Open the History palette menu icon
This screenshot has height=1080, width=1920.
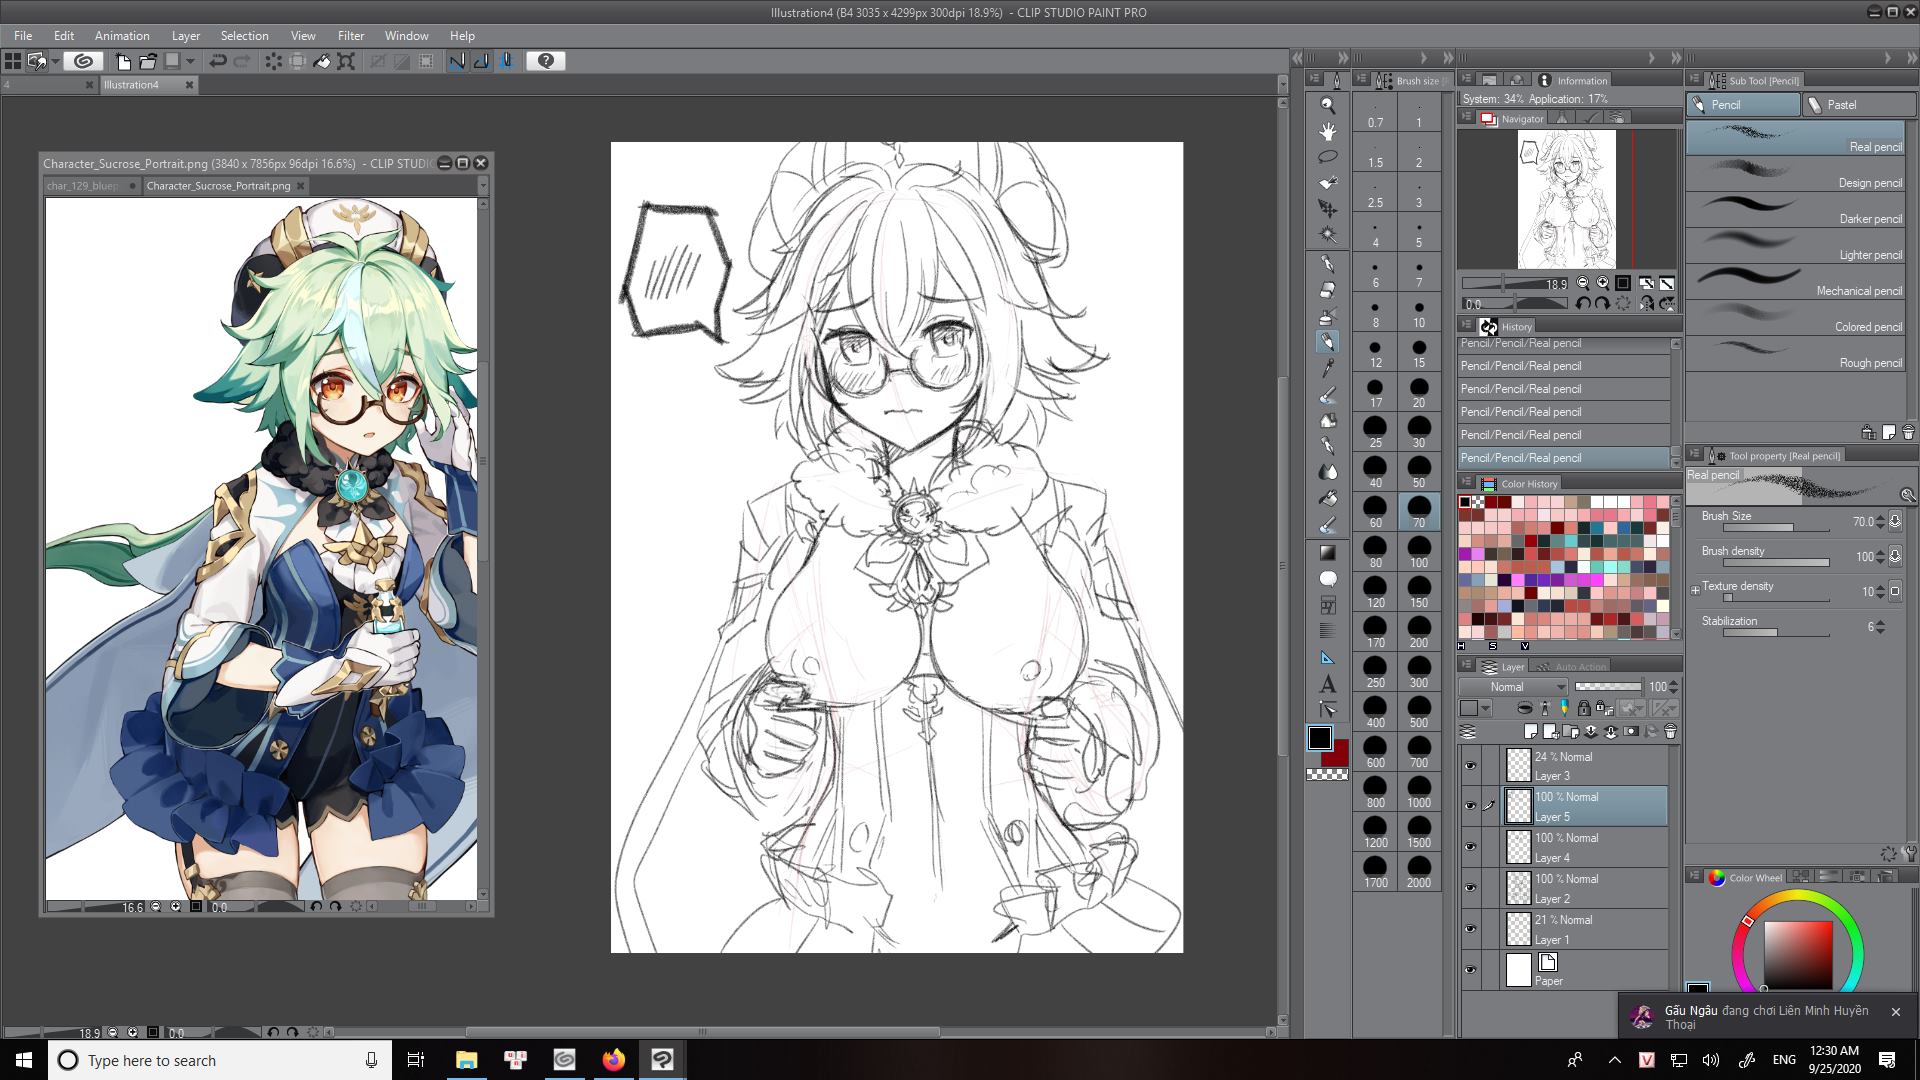coord(1467,326)
